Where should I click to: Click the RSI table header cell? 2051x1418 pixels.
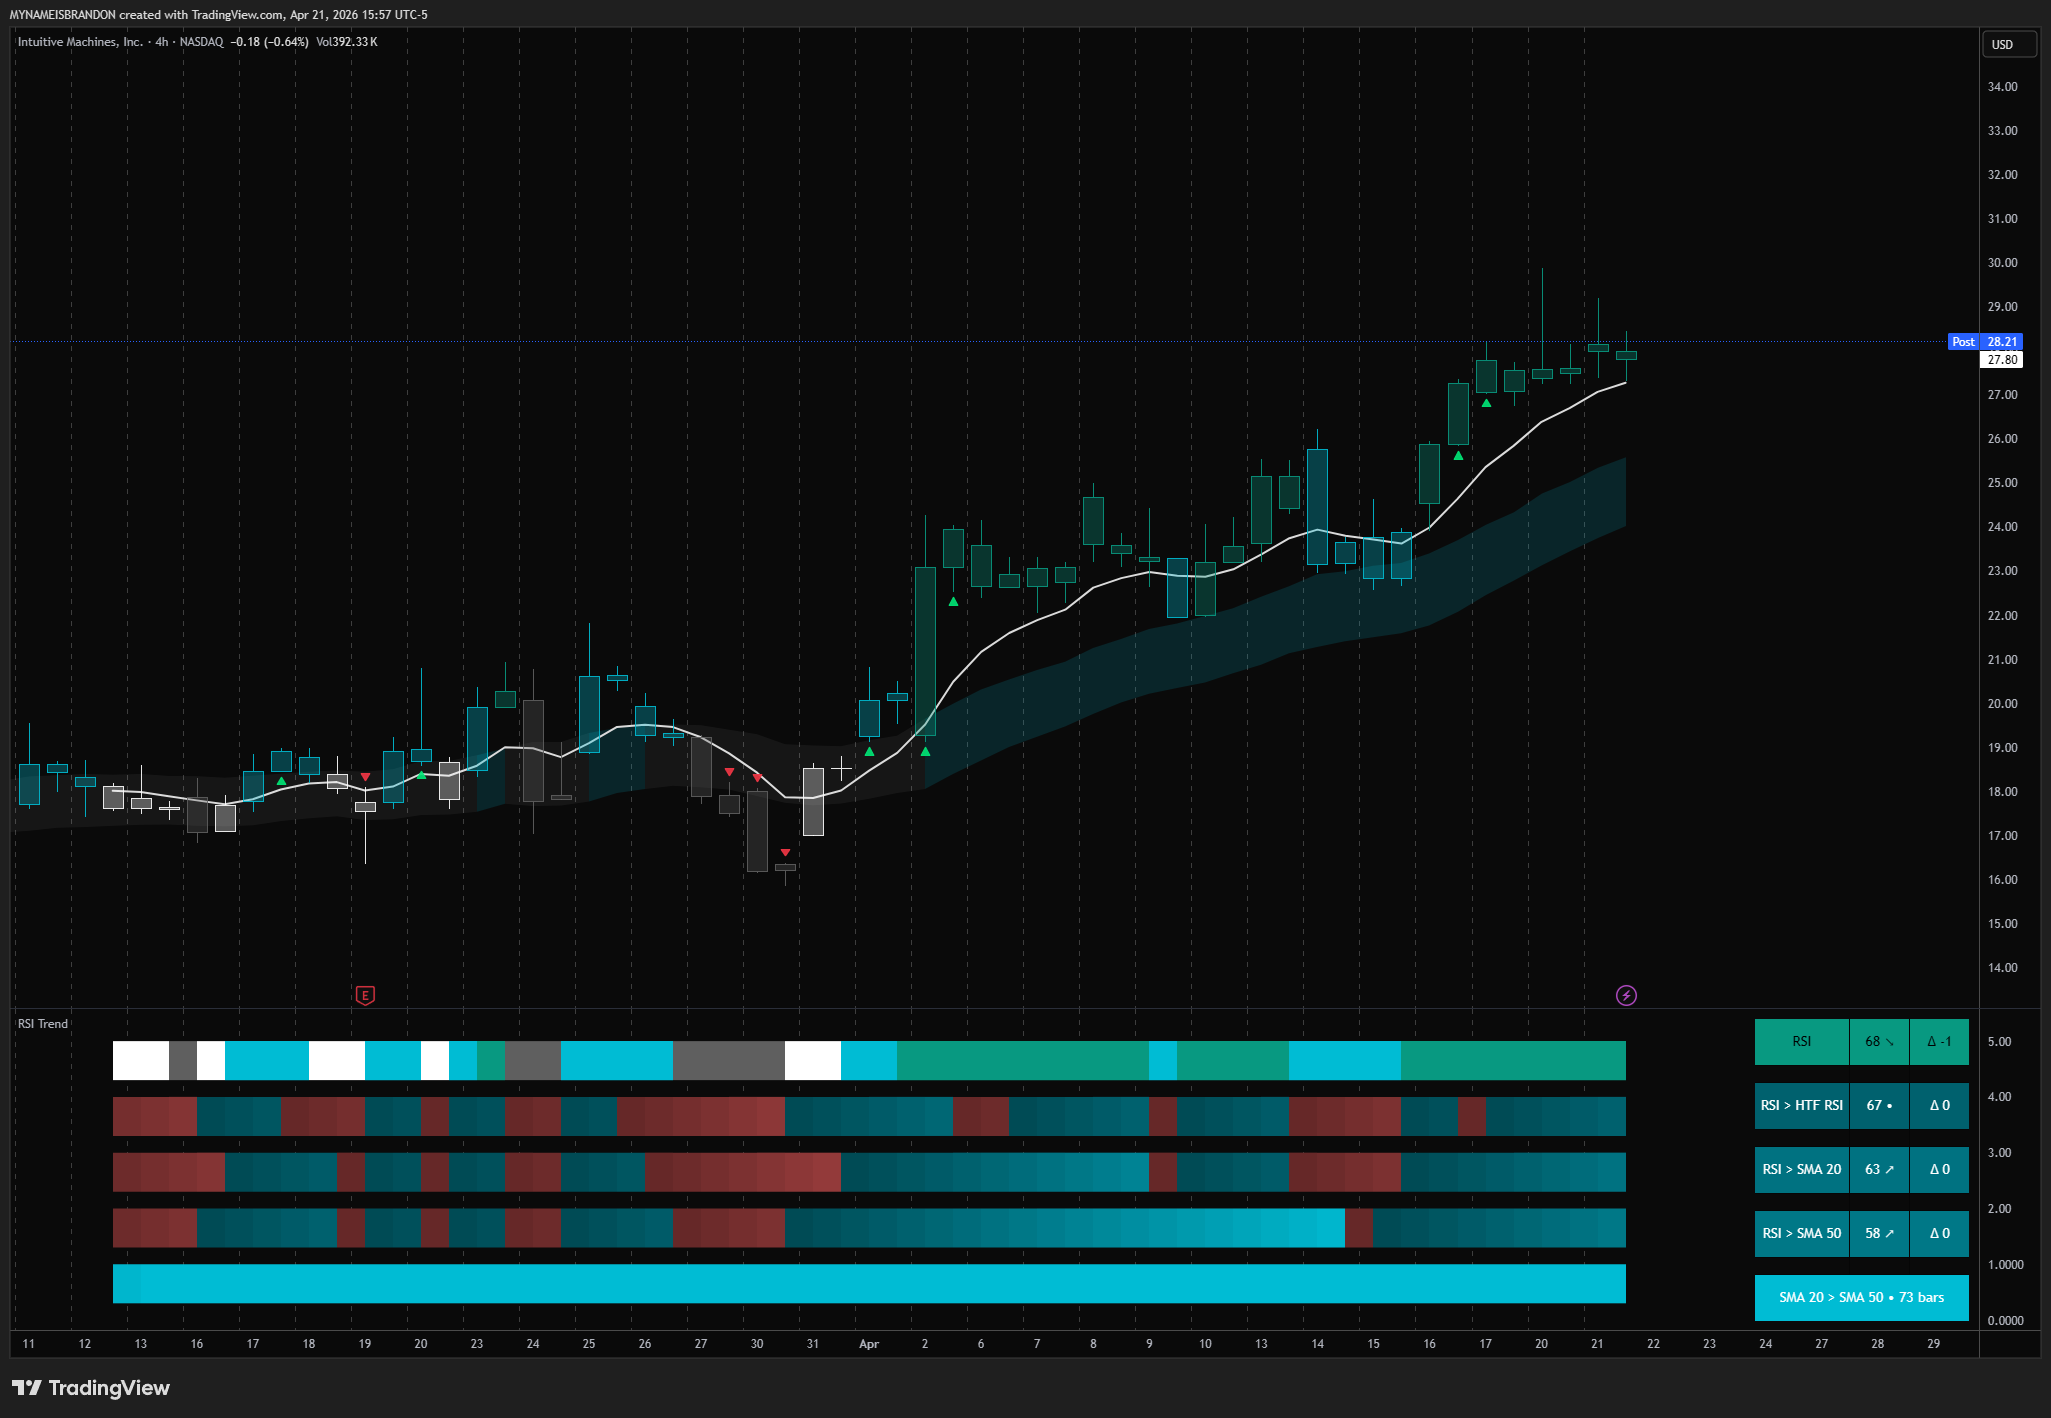click(x=1802, y=1041)
